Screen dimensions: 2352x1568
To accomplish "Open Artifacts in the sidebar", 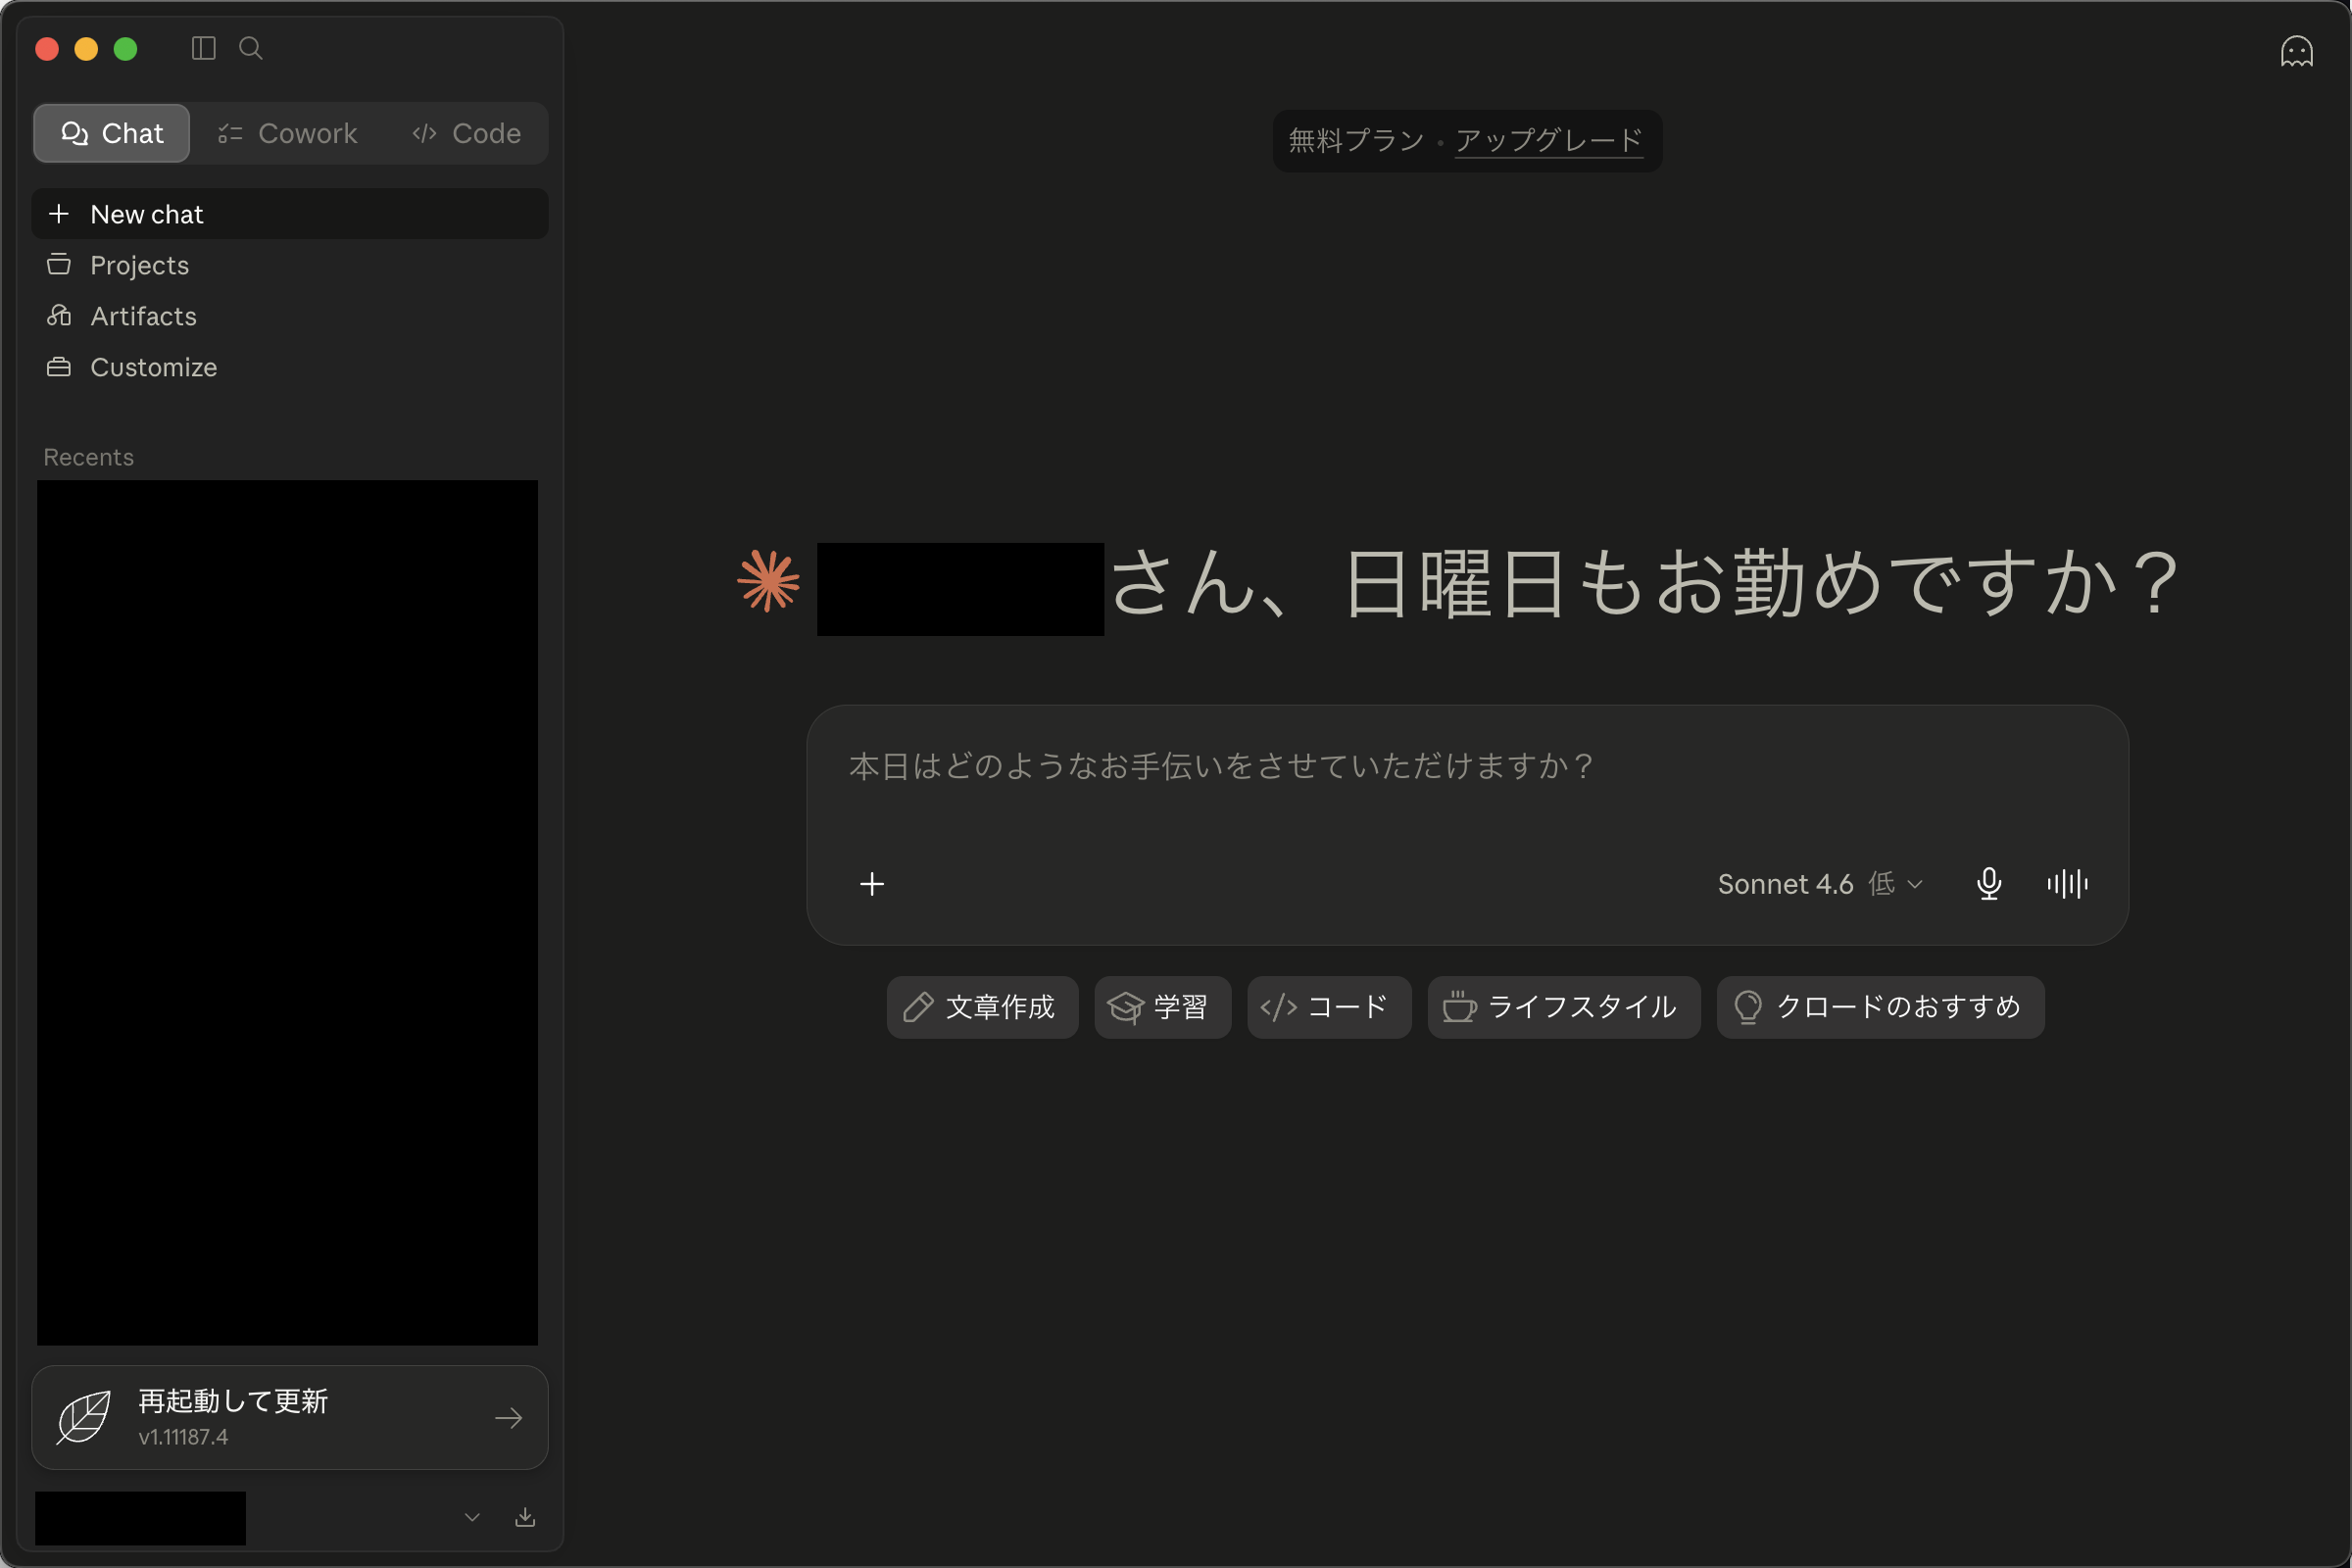I will [290, 316].
